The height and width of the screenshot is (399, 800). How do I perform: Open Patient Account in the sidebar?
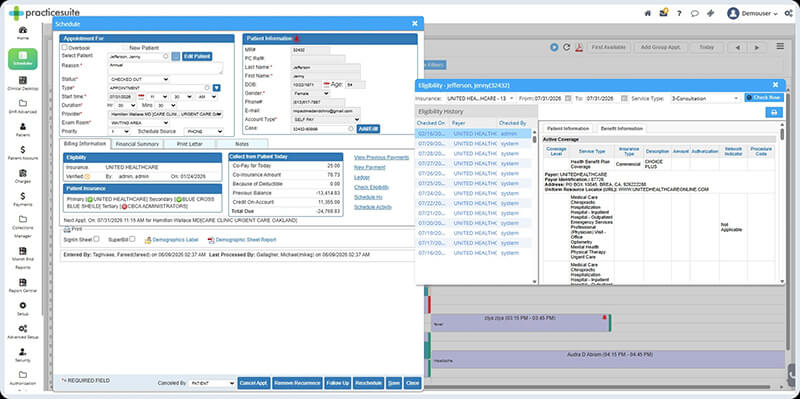[x=22, y=153]
